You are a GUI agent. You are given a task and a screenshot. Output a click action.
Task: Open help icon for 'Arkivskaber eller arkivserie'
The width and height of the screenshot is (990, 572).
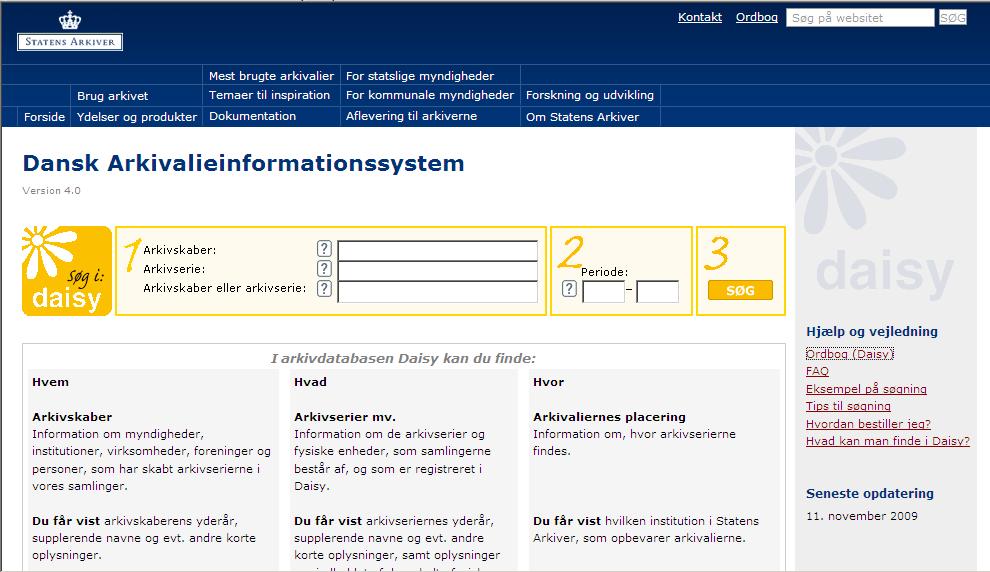324,289
